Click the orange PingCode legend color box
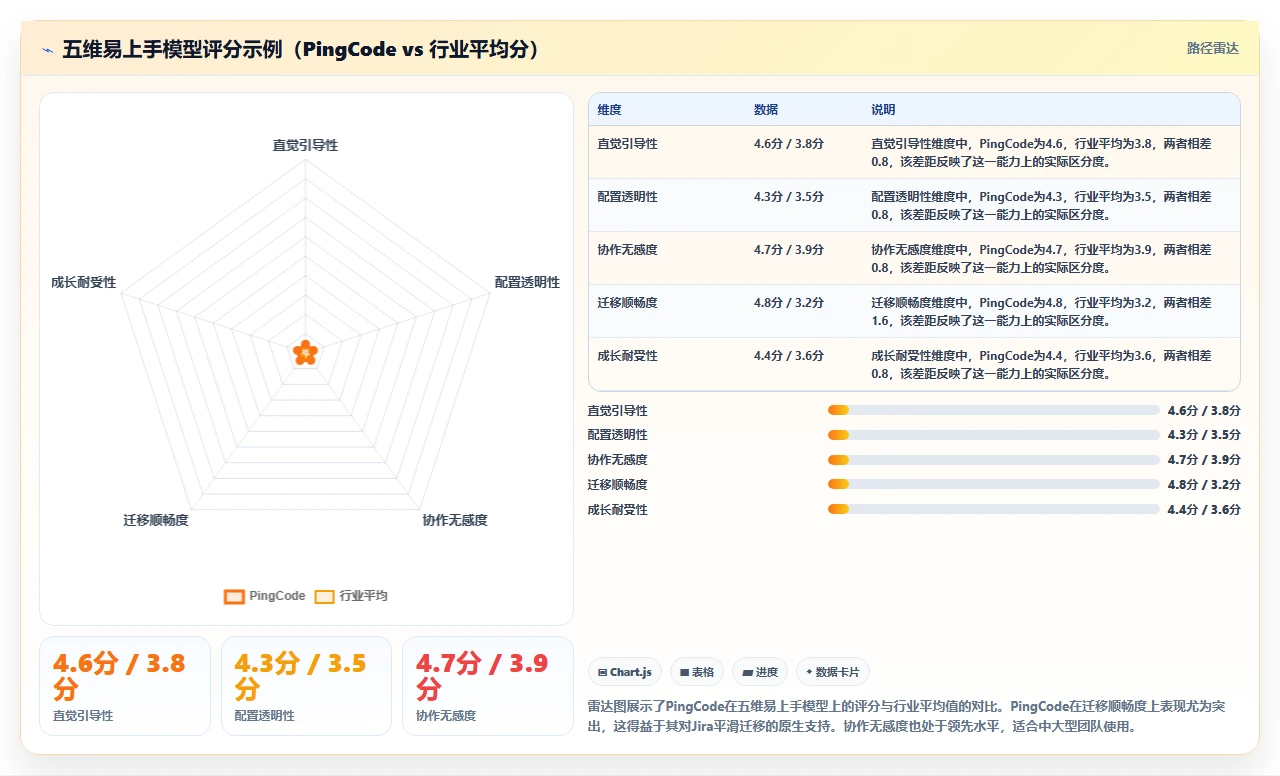1280x776 pixels. 235,596
